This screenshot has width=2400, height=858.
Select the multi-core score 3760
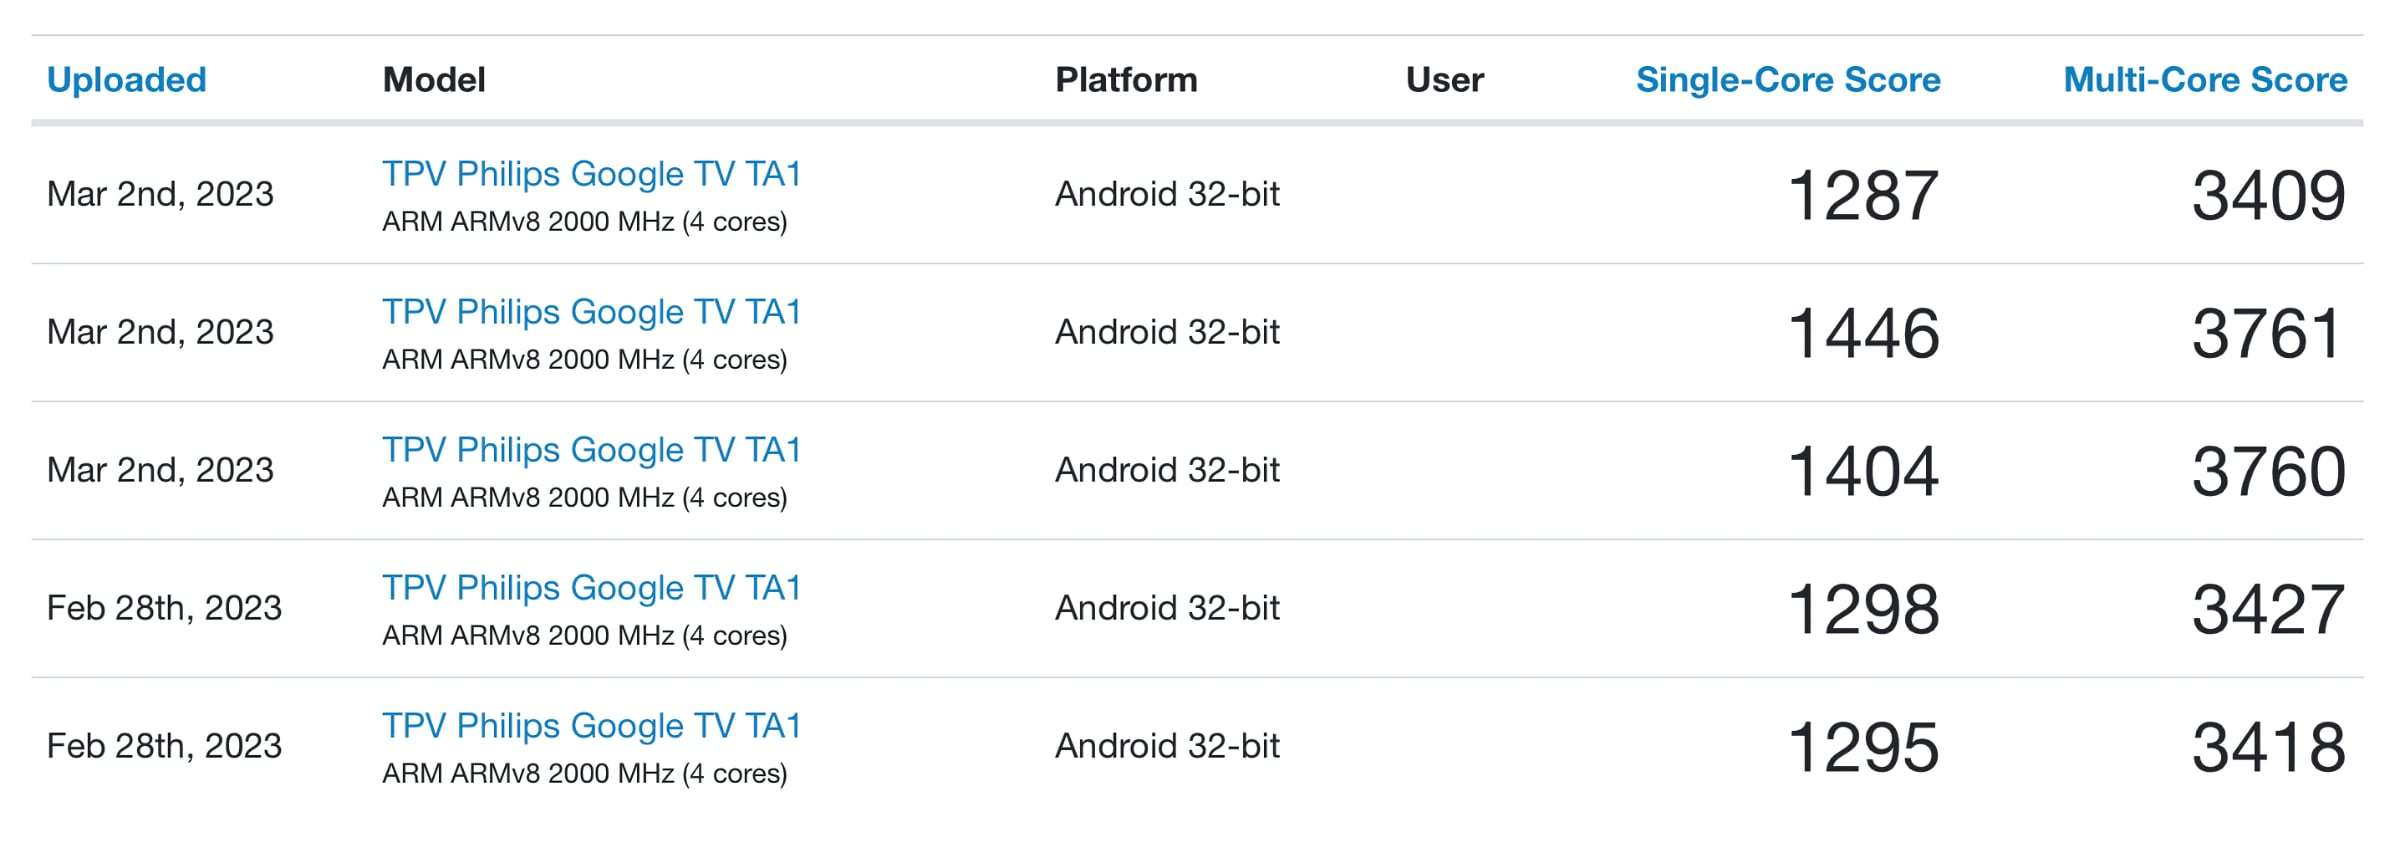(x=2268, y=471)
